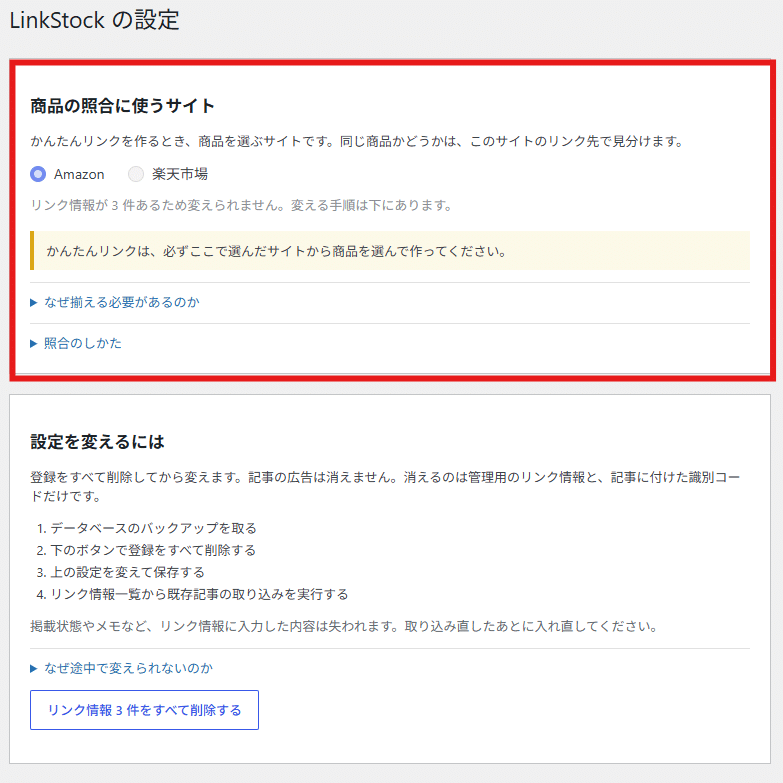Click the 商品の照合に使うサイト heading
Screen dimensions: 783x783
[x=122, y=106]
